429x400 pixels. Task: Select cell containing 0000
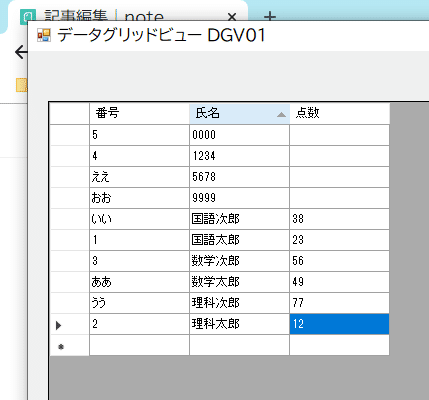click(x=239, y=135)
